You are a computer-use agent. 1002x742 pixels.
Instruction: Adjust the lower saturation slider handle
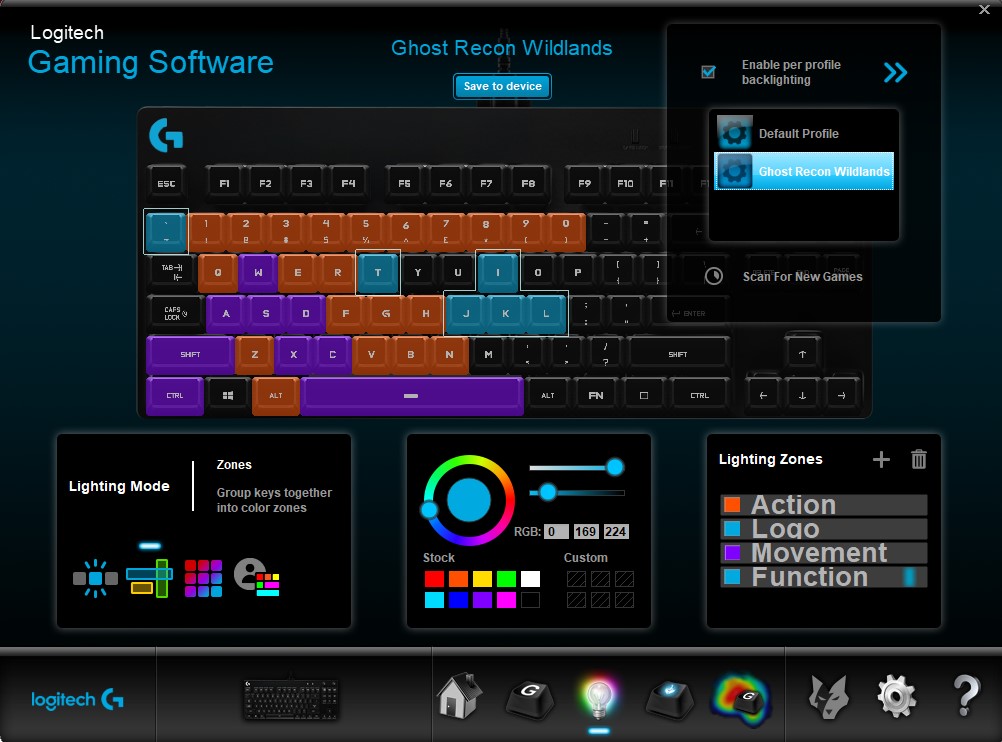coord(547,492)
